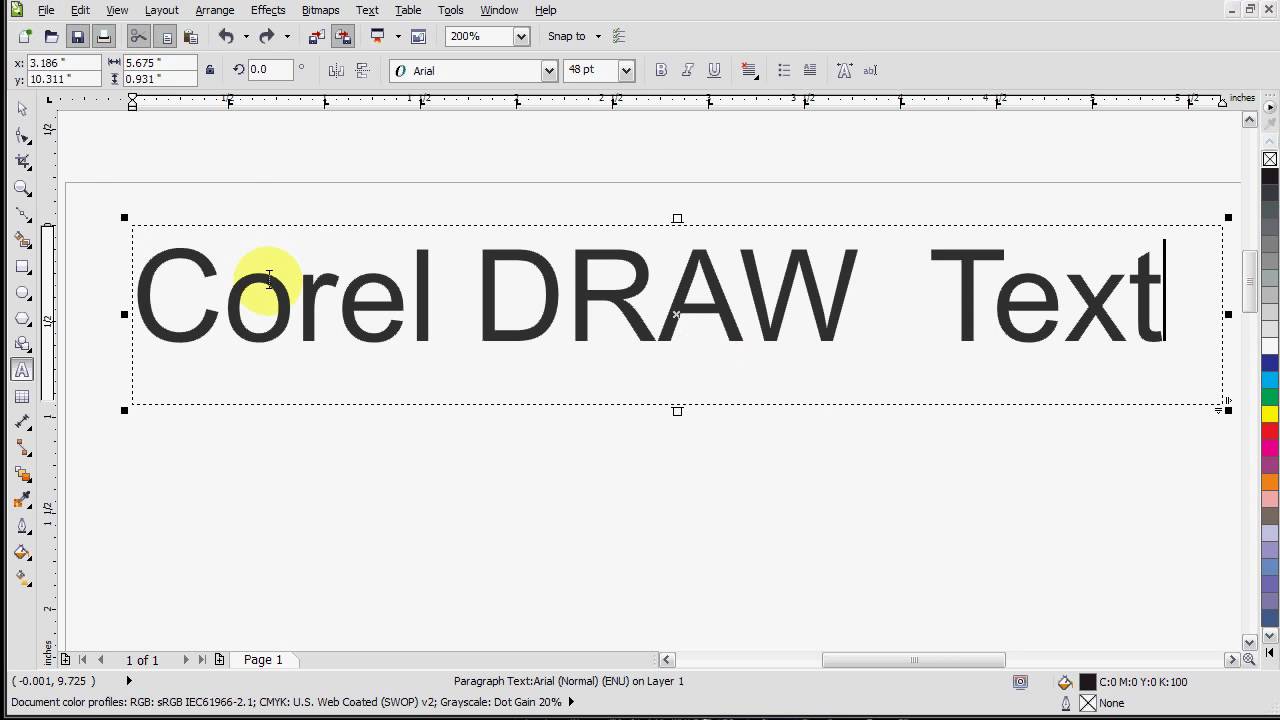Open the Arial font list dropdown
The width and height of the screenshot is (1280, 720).
click(549, 71)
